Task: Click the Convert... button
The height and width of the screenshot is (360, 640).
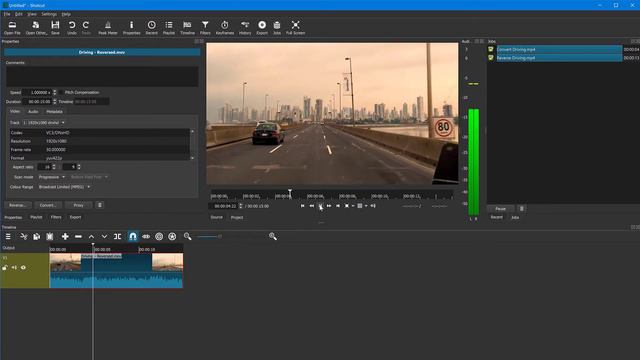Action: pyautogui.click(x=48, y=205)
